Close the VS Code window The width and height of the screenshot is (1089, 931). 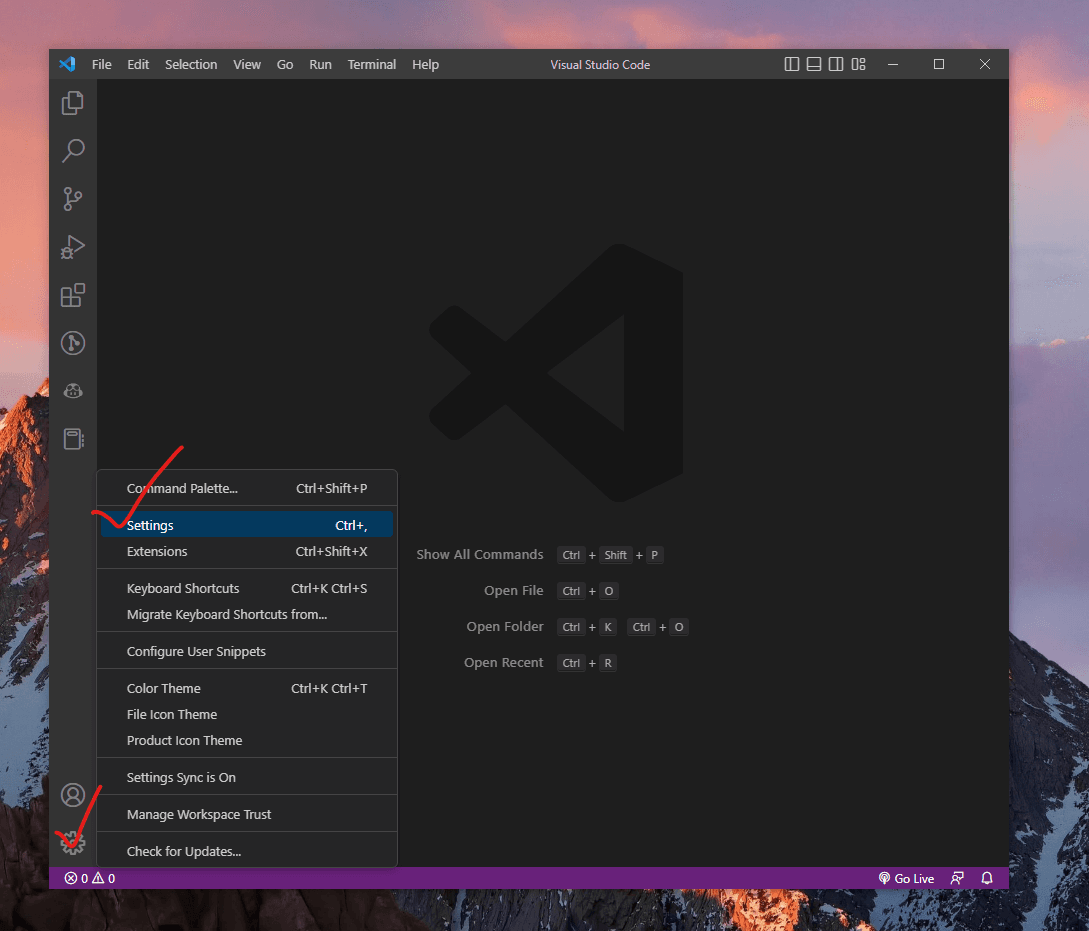[985, 65]
